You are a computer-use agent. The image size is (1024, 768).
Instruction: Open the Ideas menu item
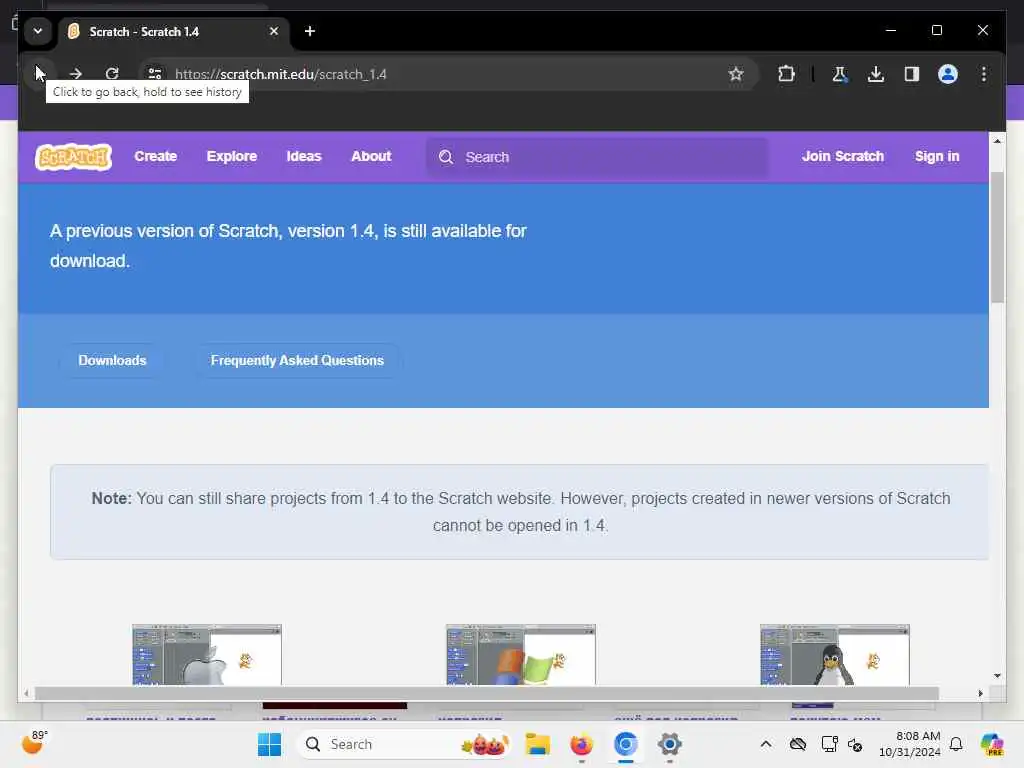coord(304,156)
